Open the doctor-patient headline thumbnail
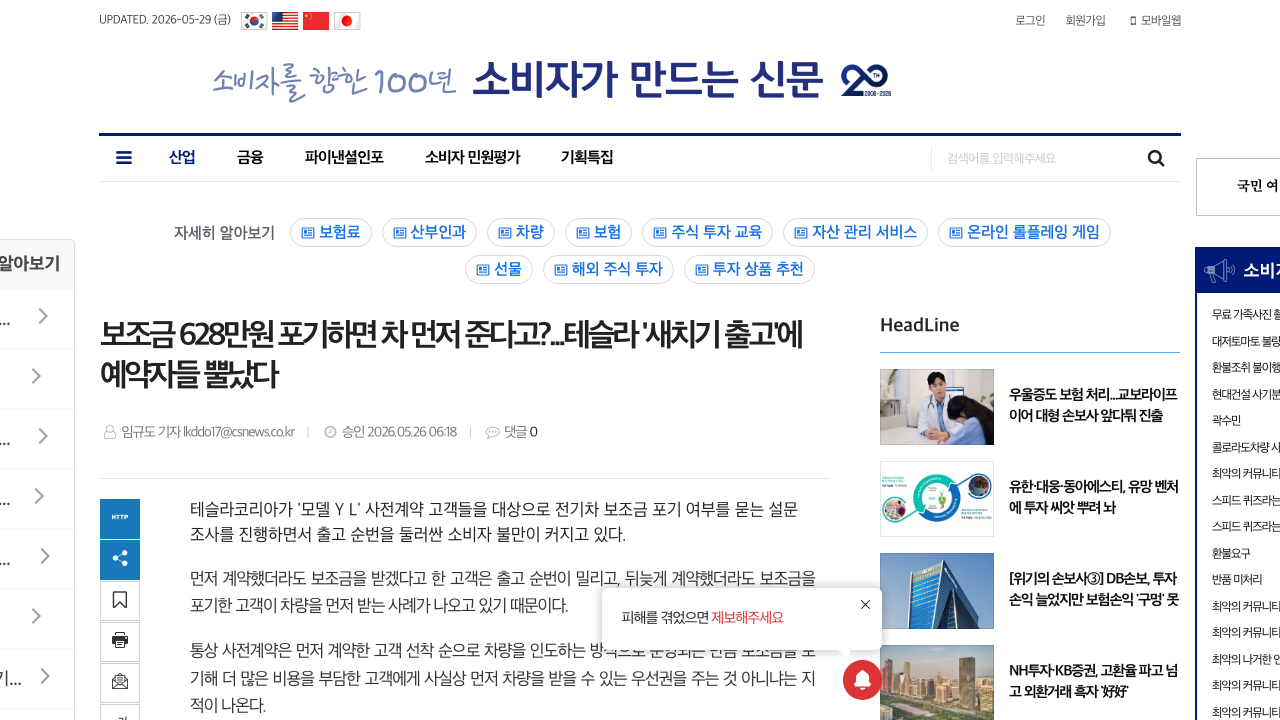 coord(937,407)
